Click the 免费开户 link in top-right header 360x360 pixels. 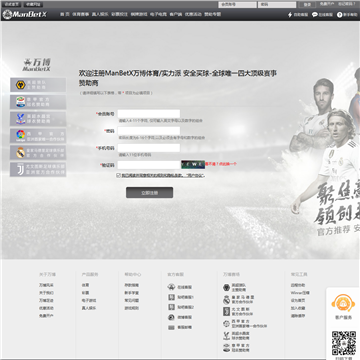pyautogui.click(x=327, y=4)
